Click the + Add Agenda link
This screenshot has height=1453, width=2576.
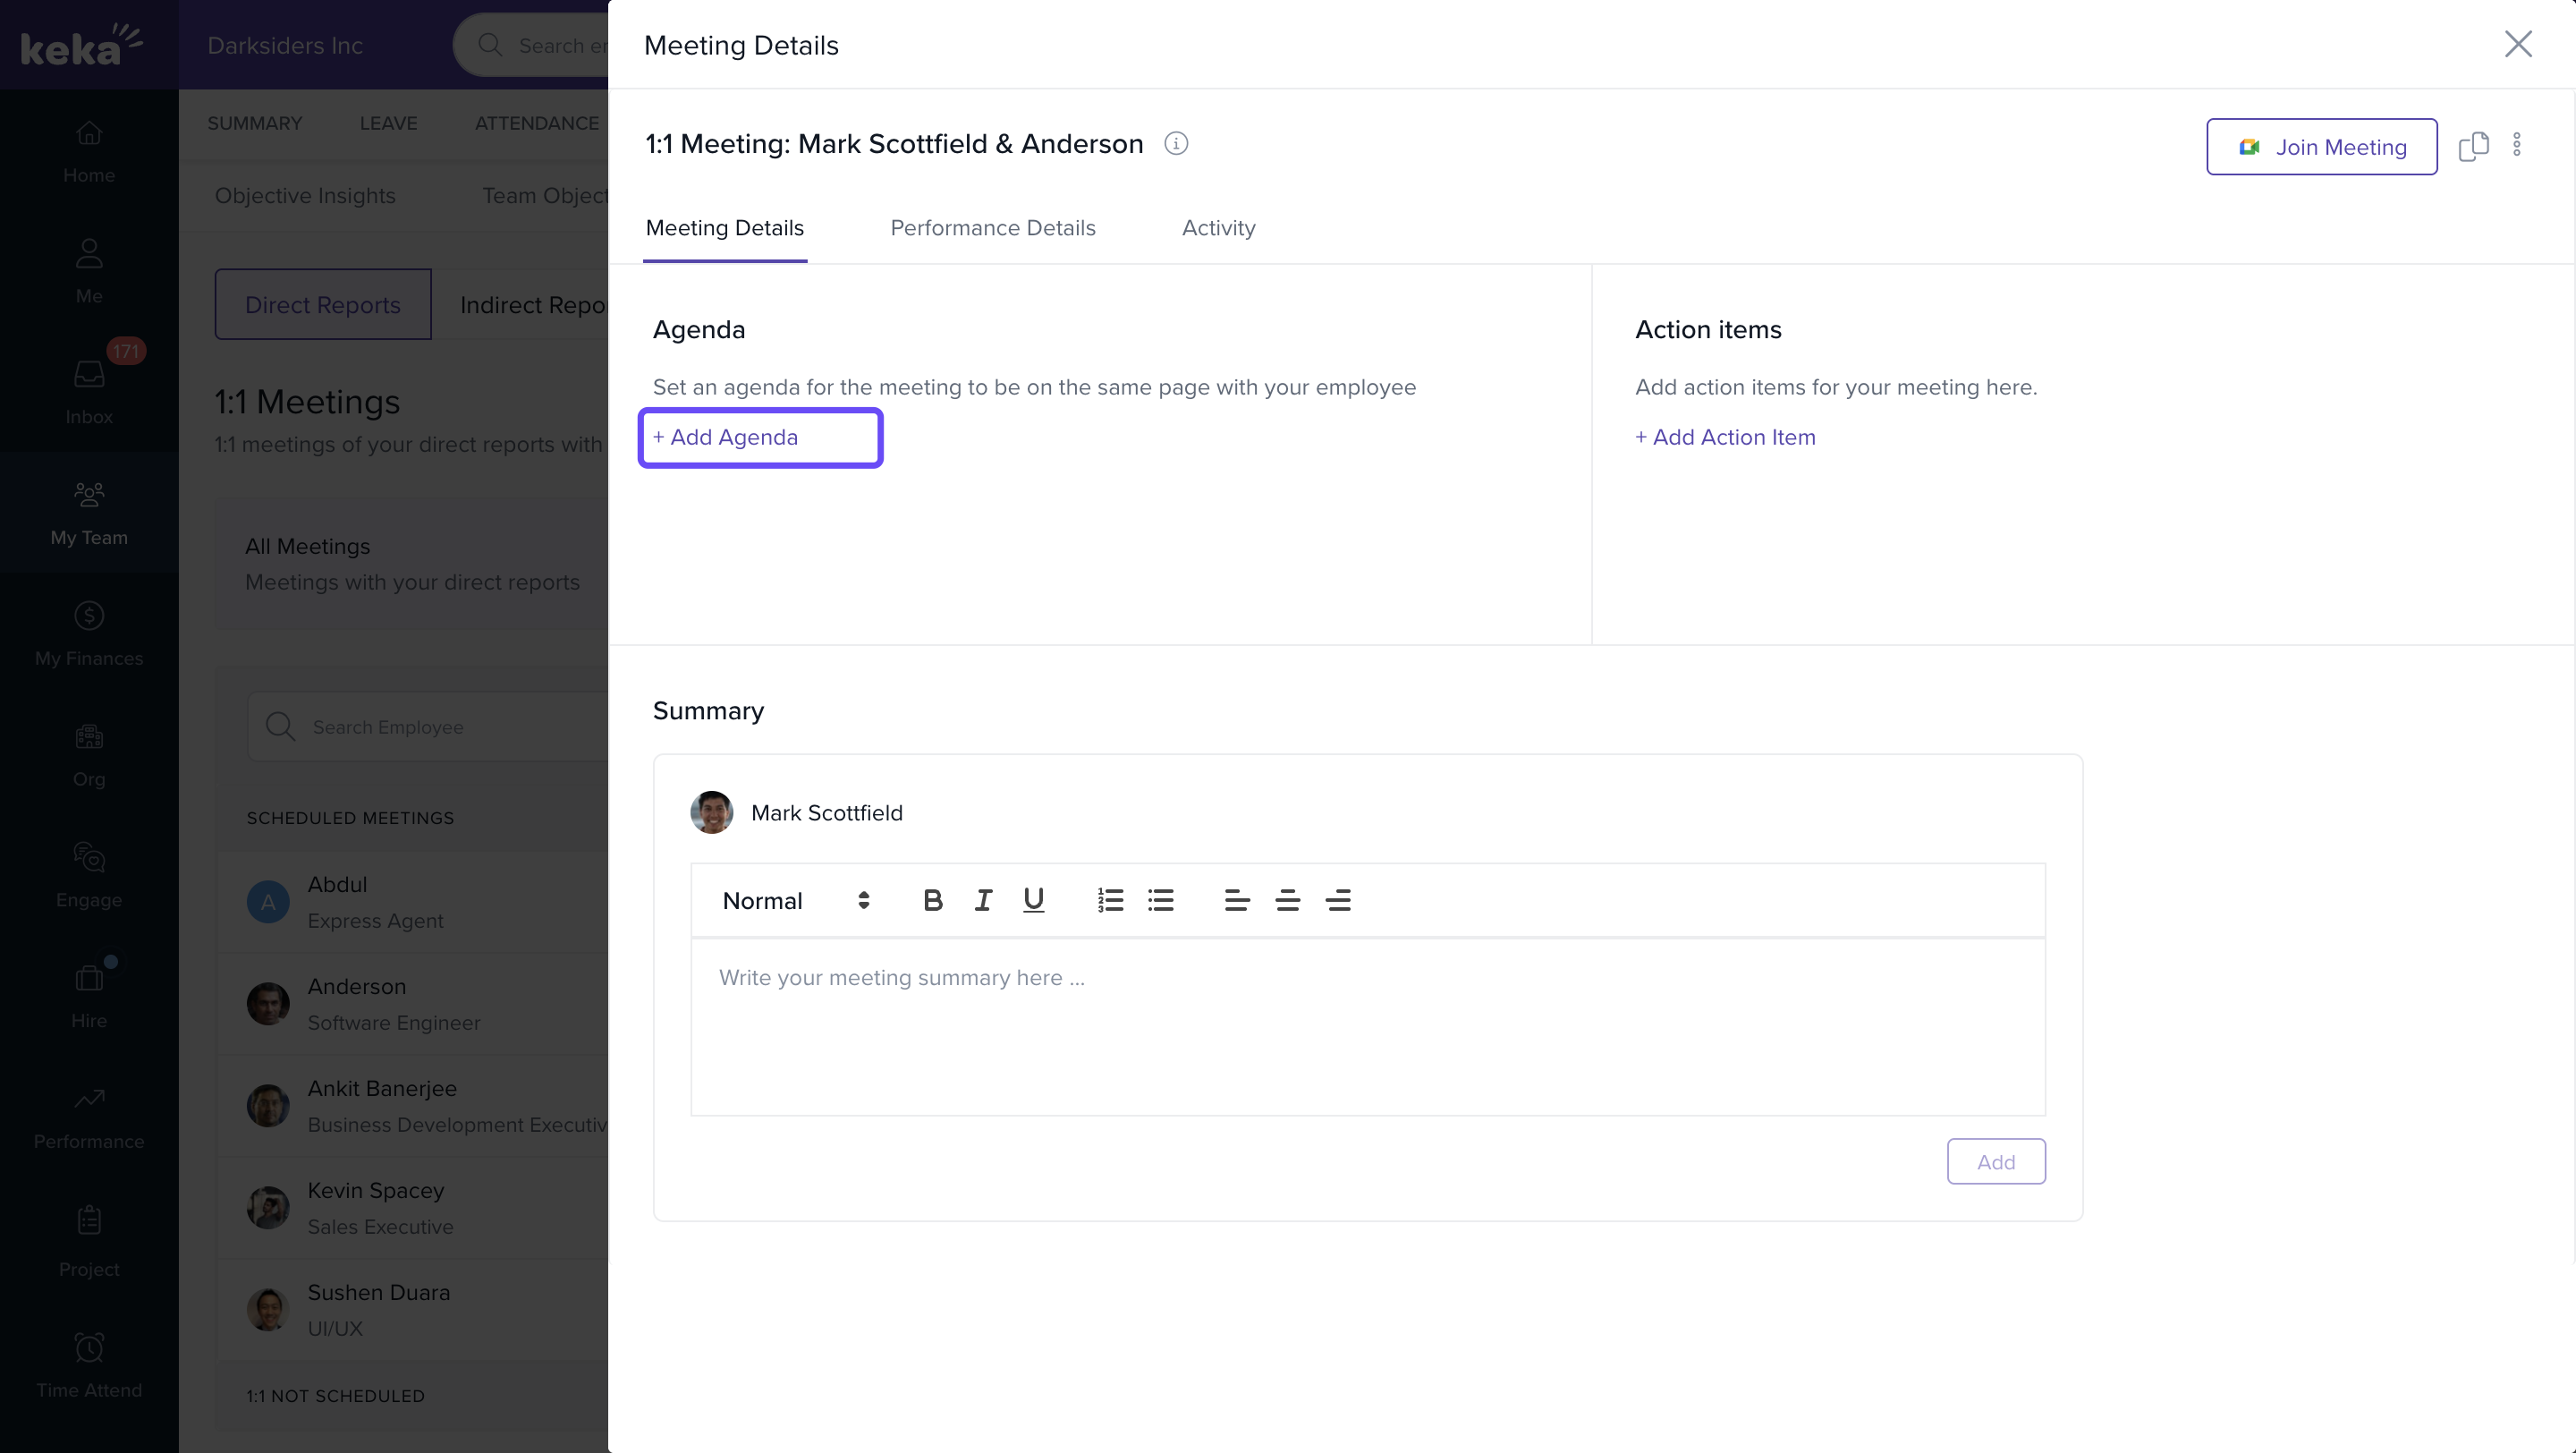tap(726, 437)
